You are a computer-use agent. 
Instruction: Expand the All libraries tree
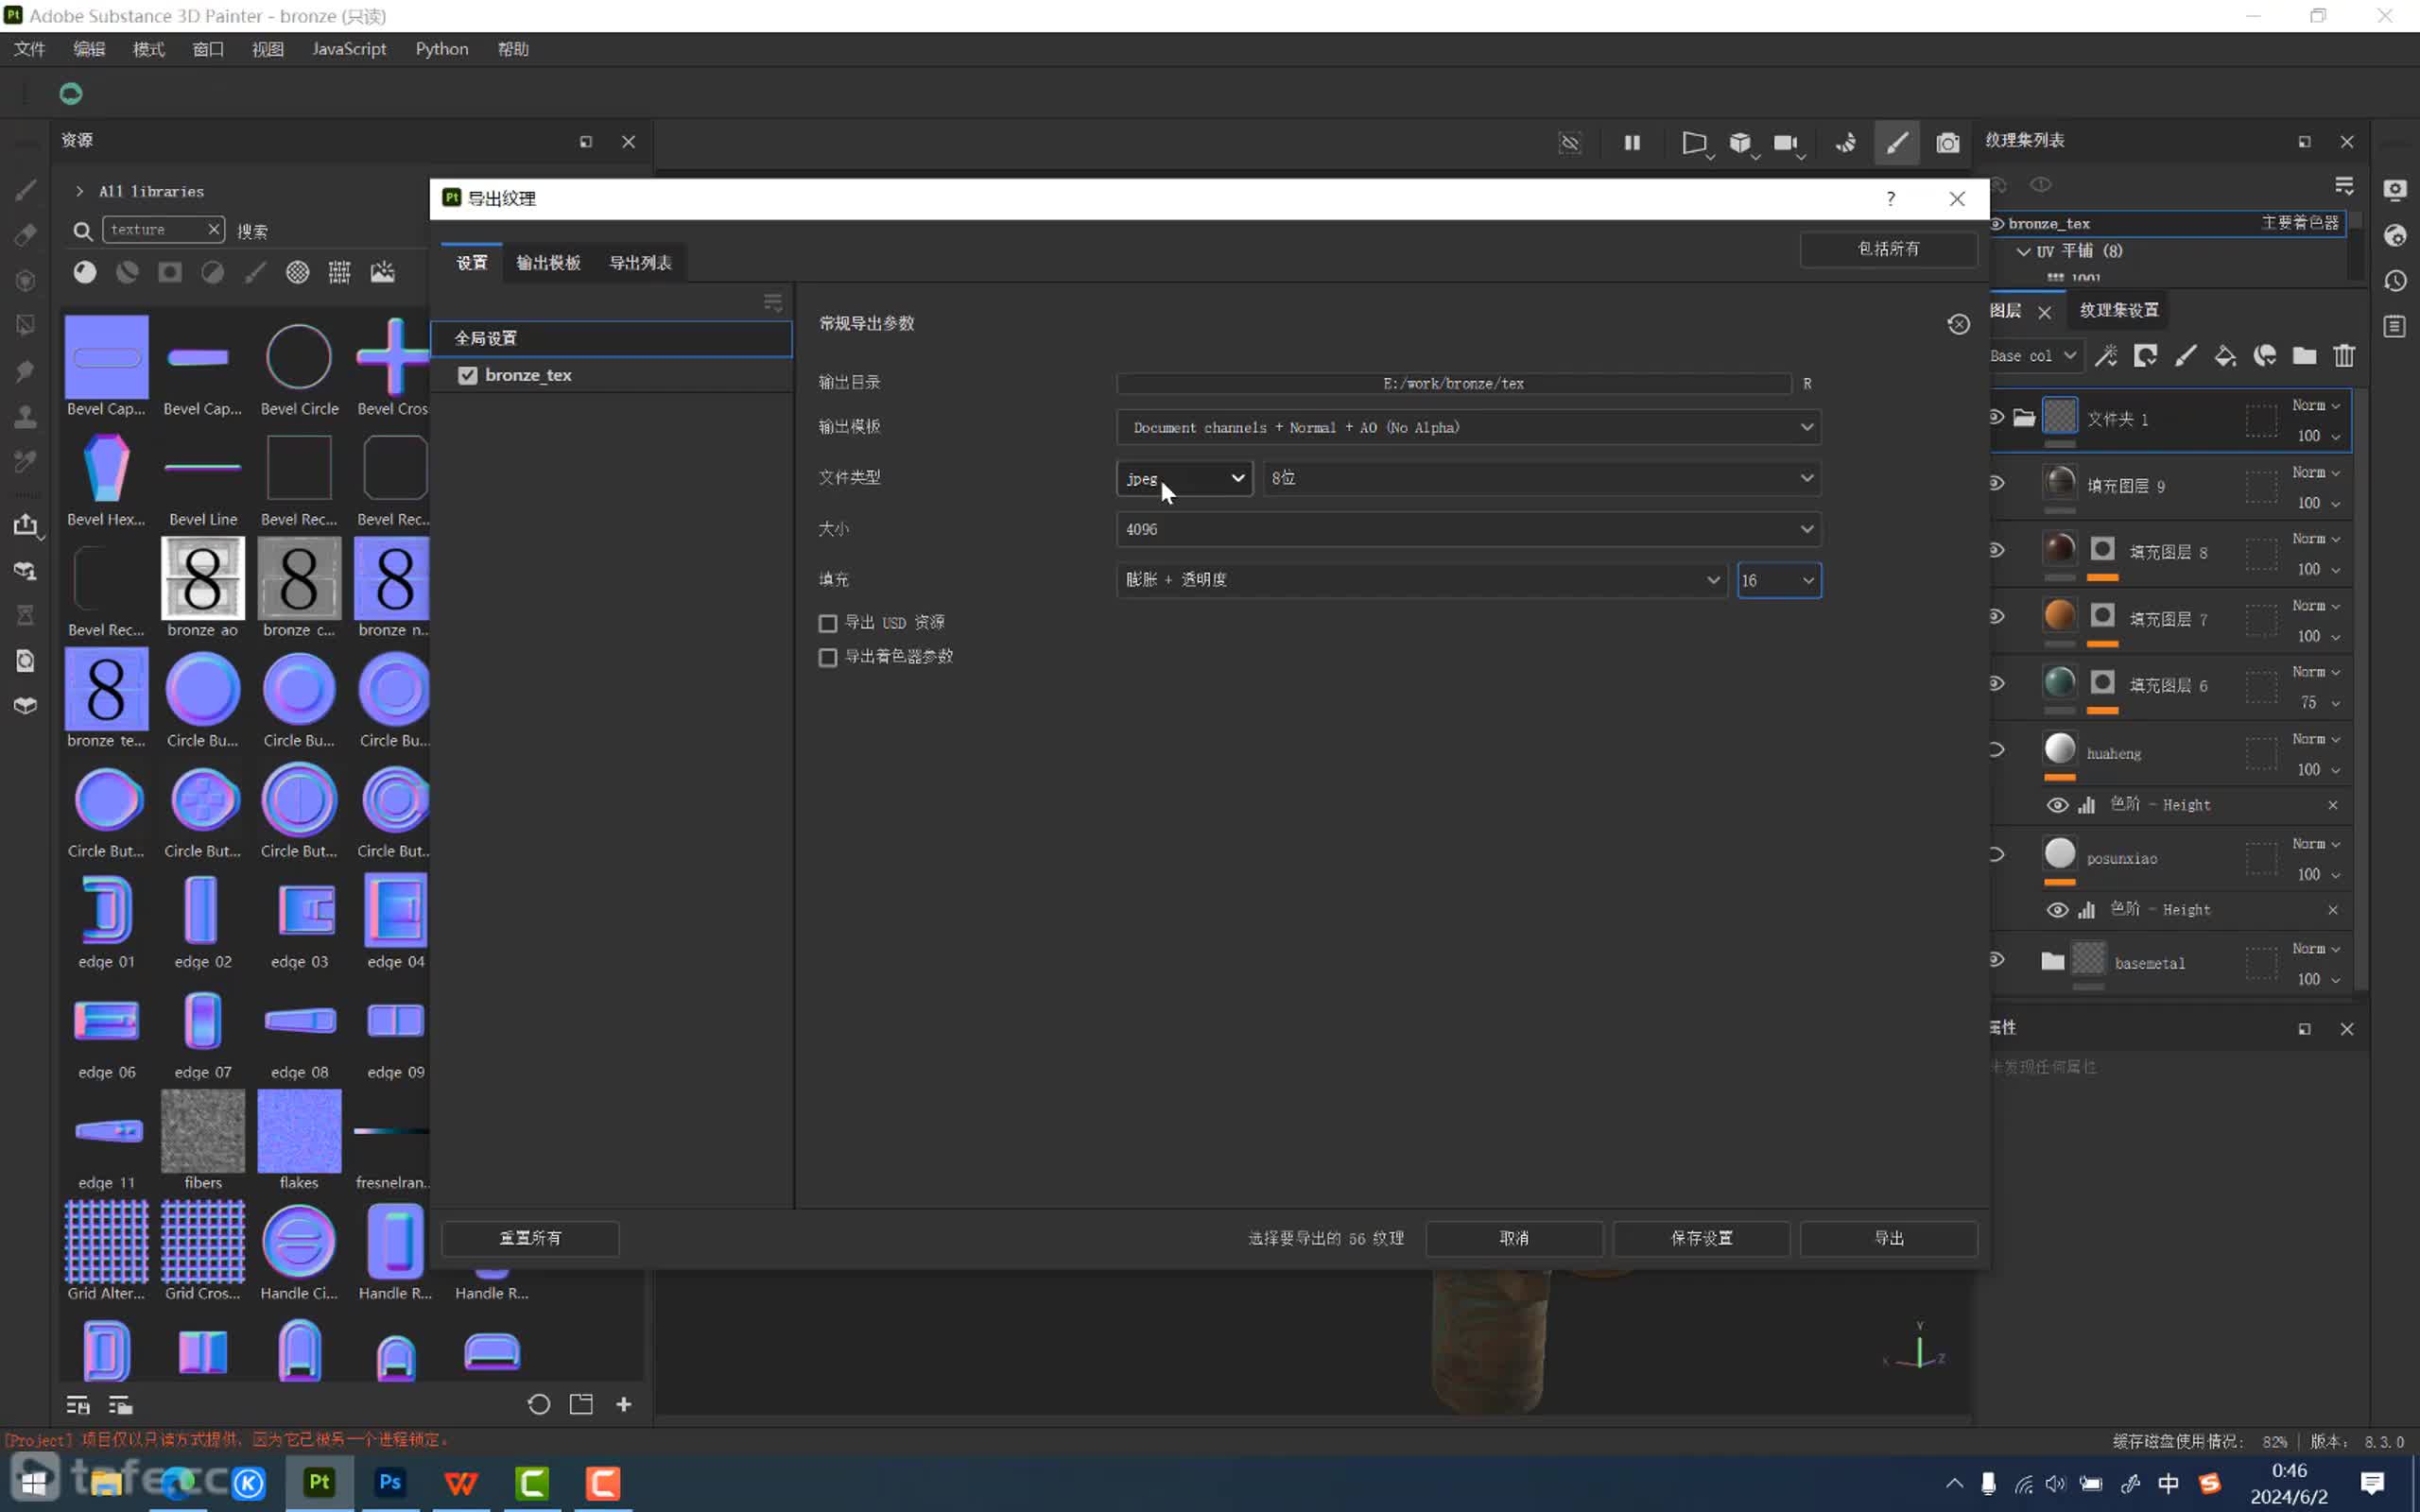79,191
